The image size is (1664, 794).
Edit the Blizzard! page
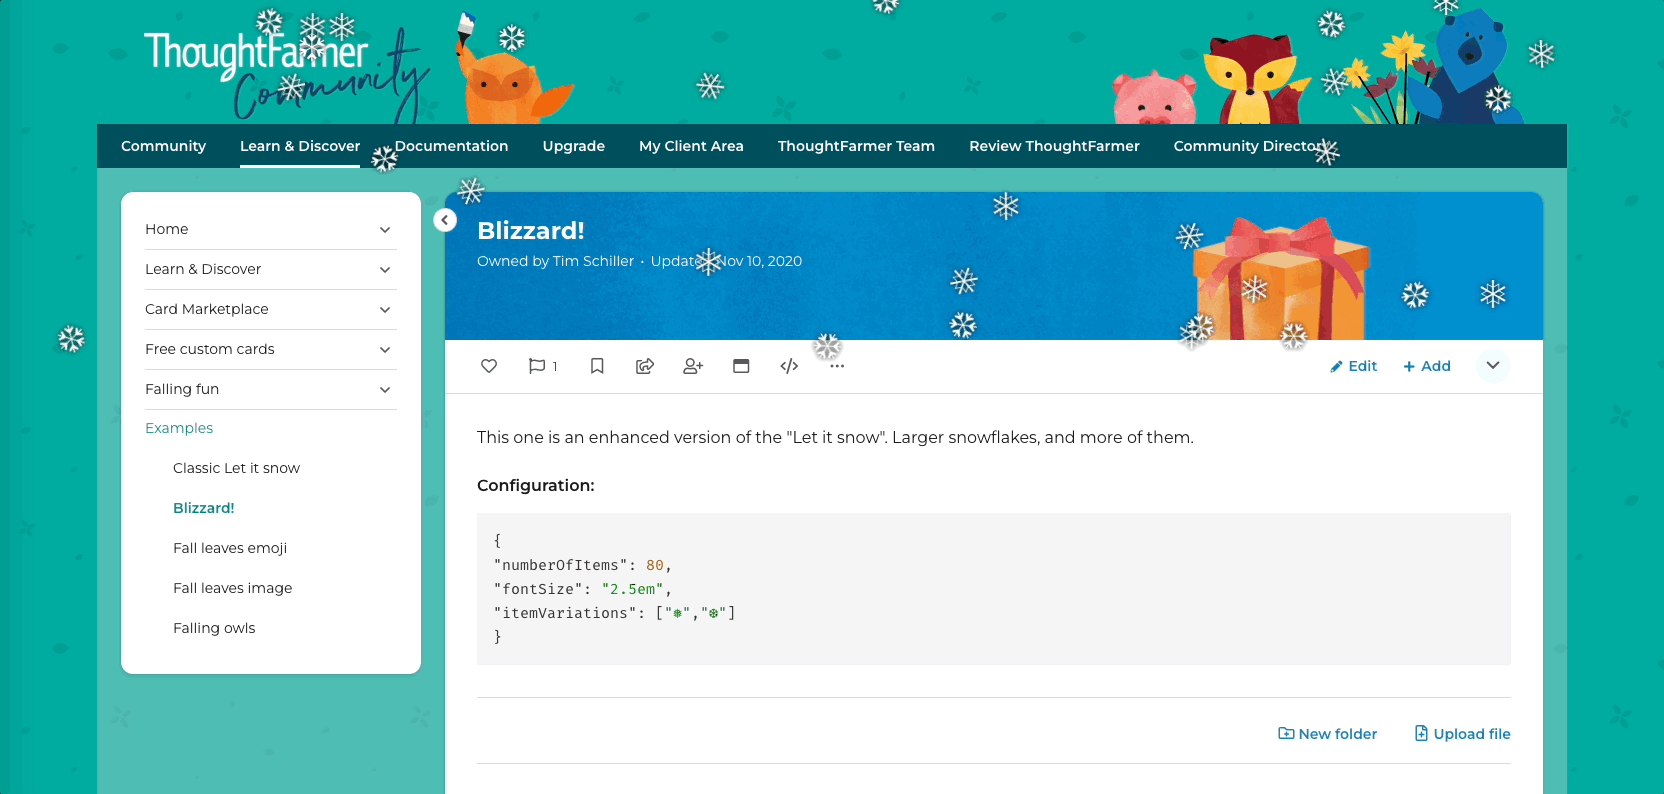[x=1354, y=366]
